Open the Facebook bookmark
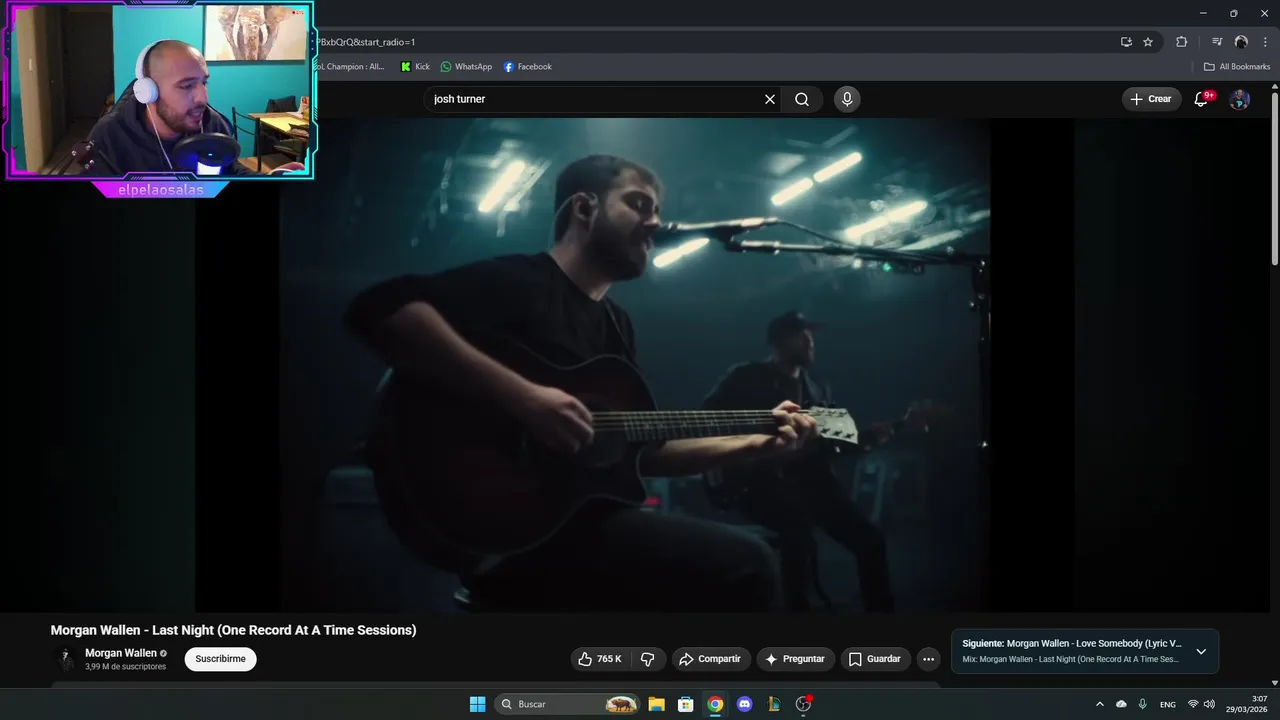Viewport: 1280px width, 720px height. 527,67
